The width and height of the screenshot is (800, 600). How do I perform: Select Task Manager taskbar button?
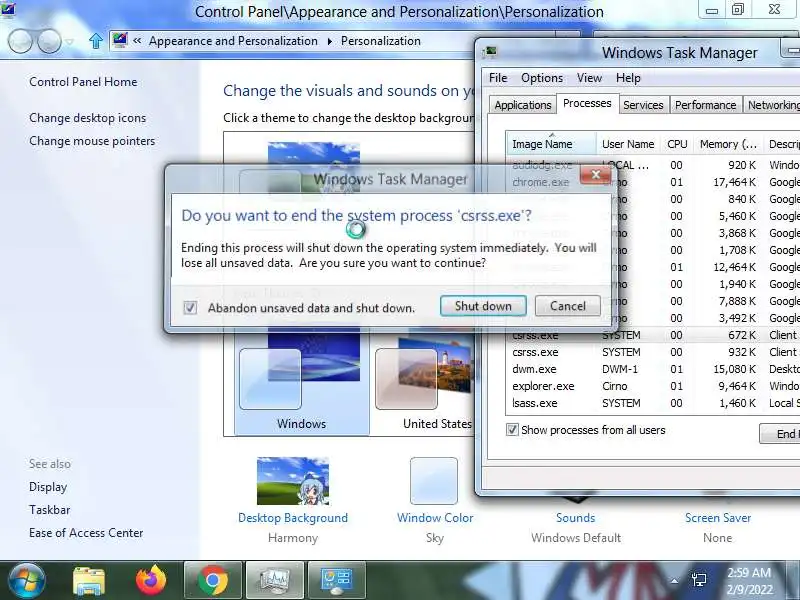275,581
